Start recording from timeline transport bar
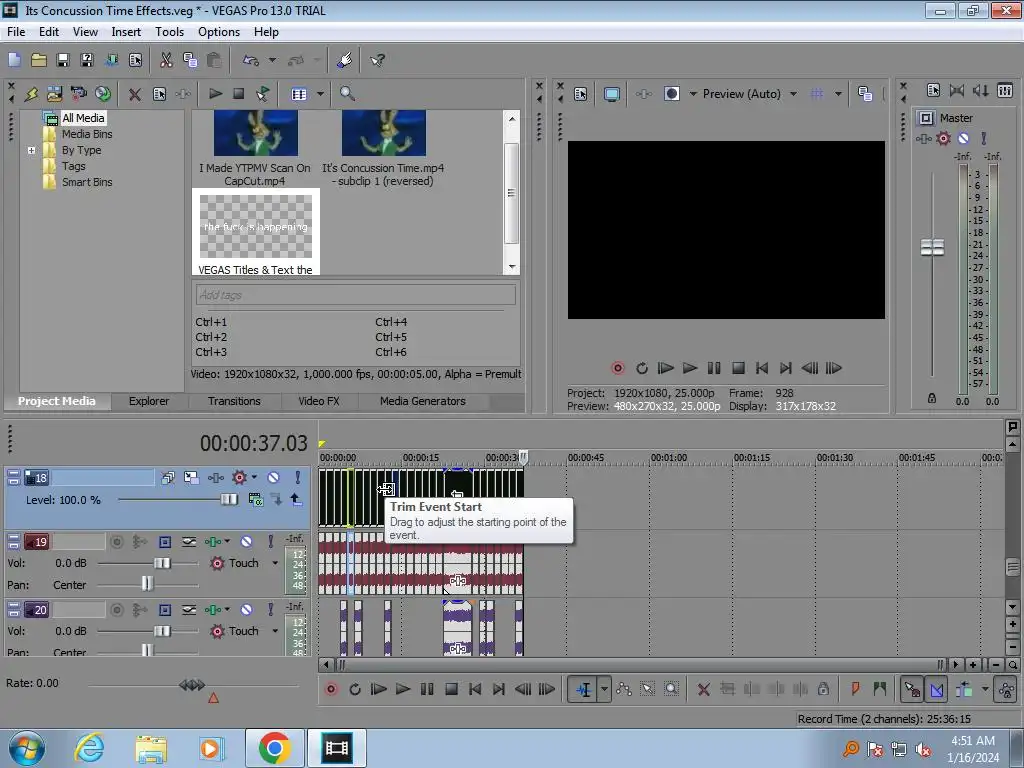 tap(331, 689)
